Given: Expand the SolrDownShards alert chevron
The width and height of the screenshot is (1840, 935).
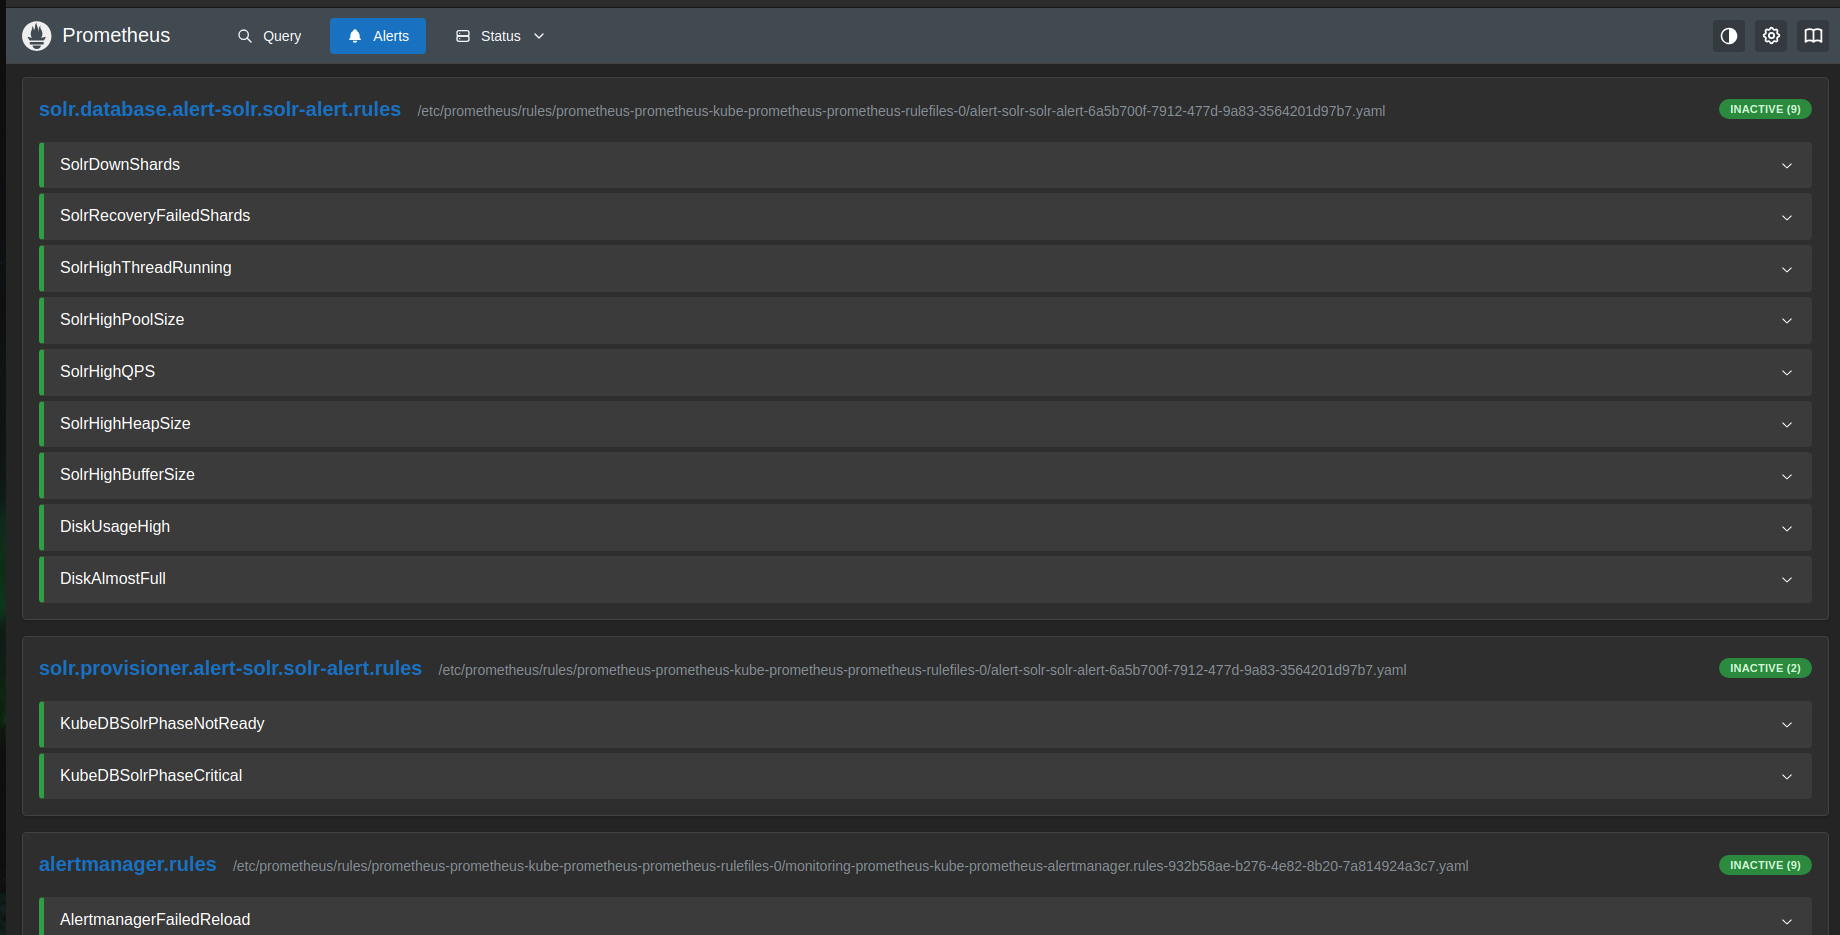Looking at the screenshot, I should click(x=1787, y=166).
